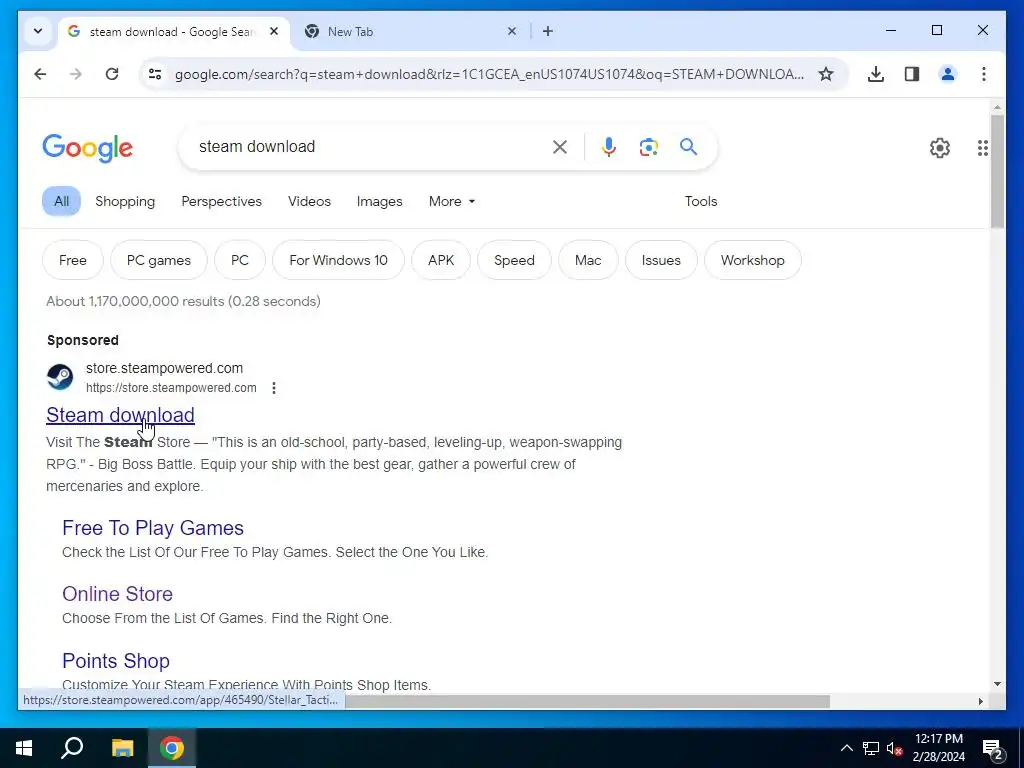Submit search with magnifier icon
Image resolution: width=1024 pixels, height=768 pixels.
click(688, 147)
